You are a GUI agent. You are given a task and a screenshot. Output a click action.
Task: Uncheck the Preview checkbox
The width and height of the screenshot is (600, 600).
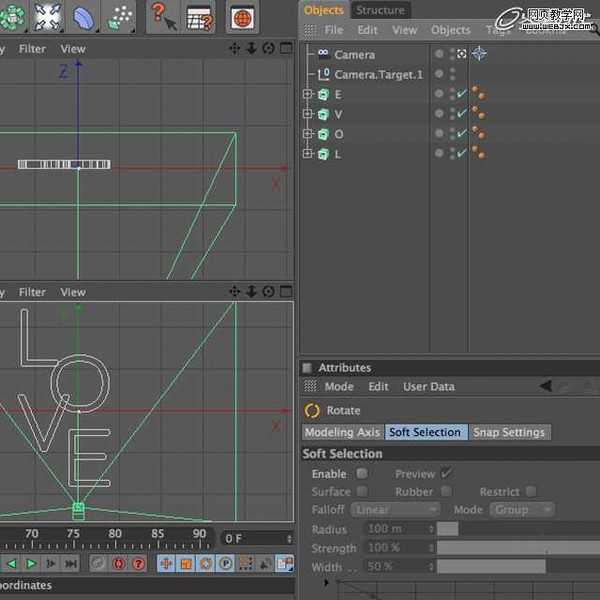pyautogui.click(x=446, y=473)
